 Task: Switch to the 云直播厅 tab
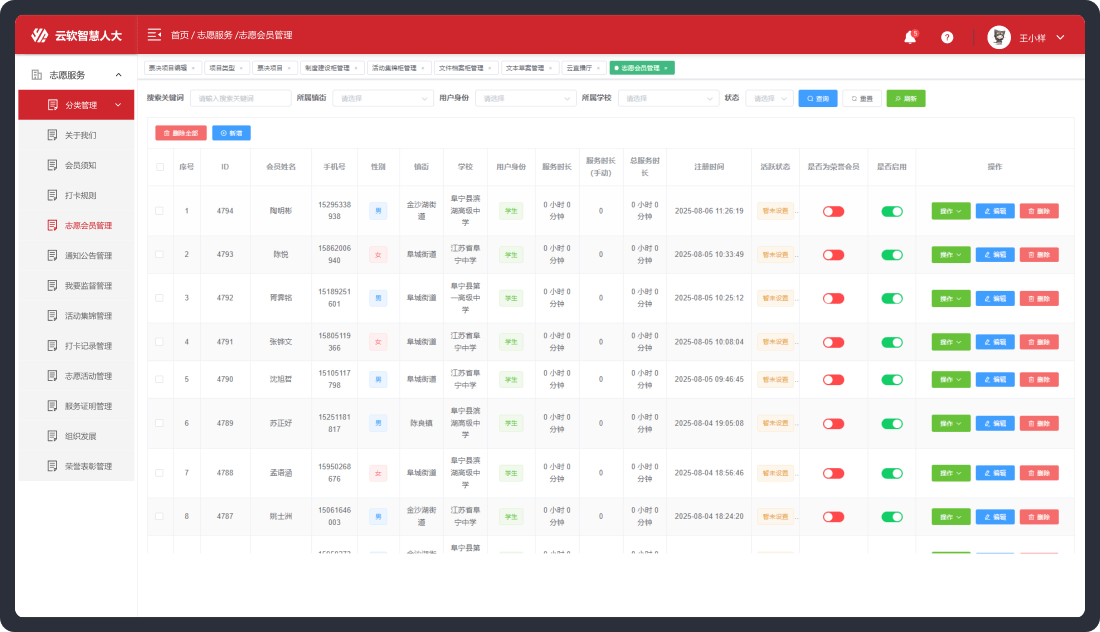pos(579,68)
